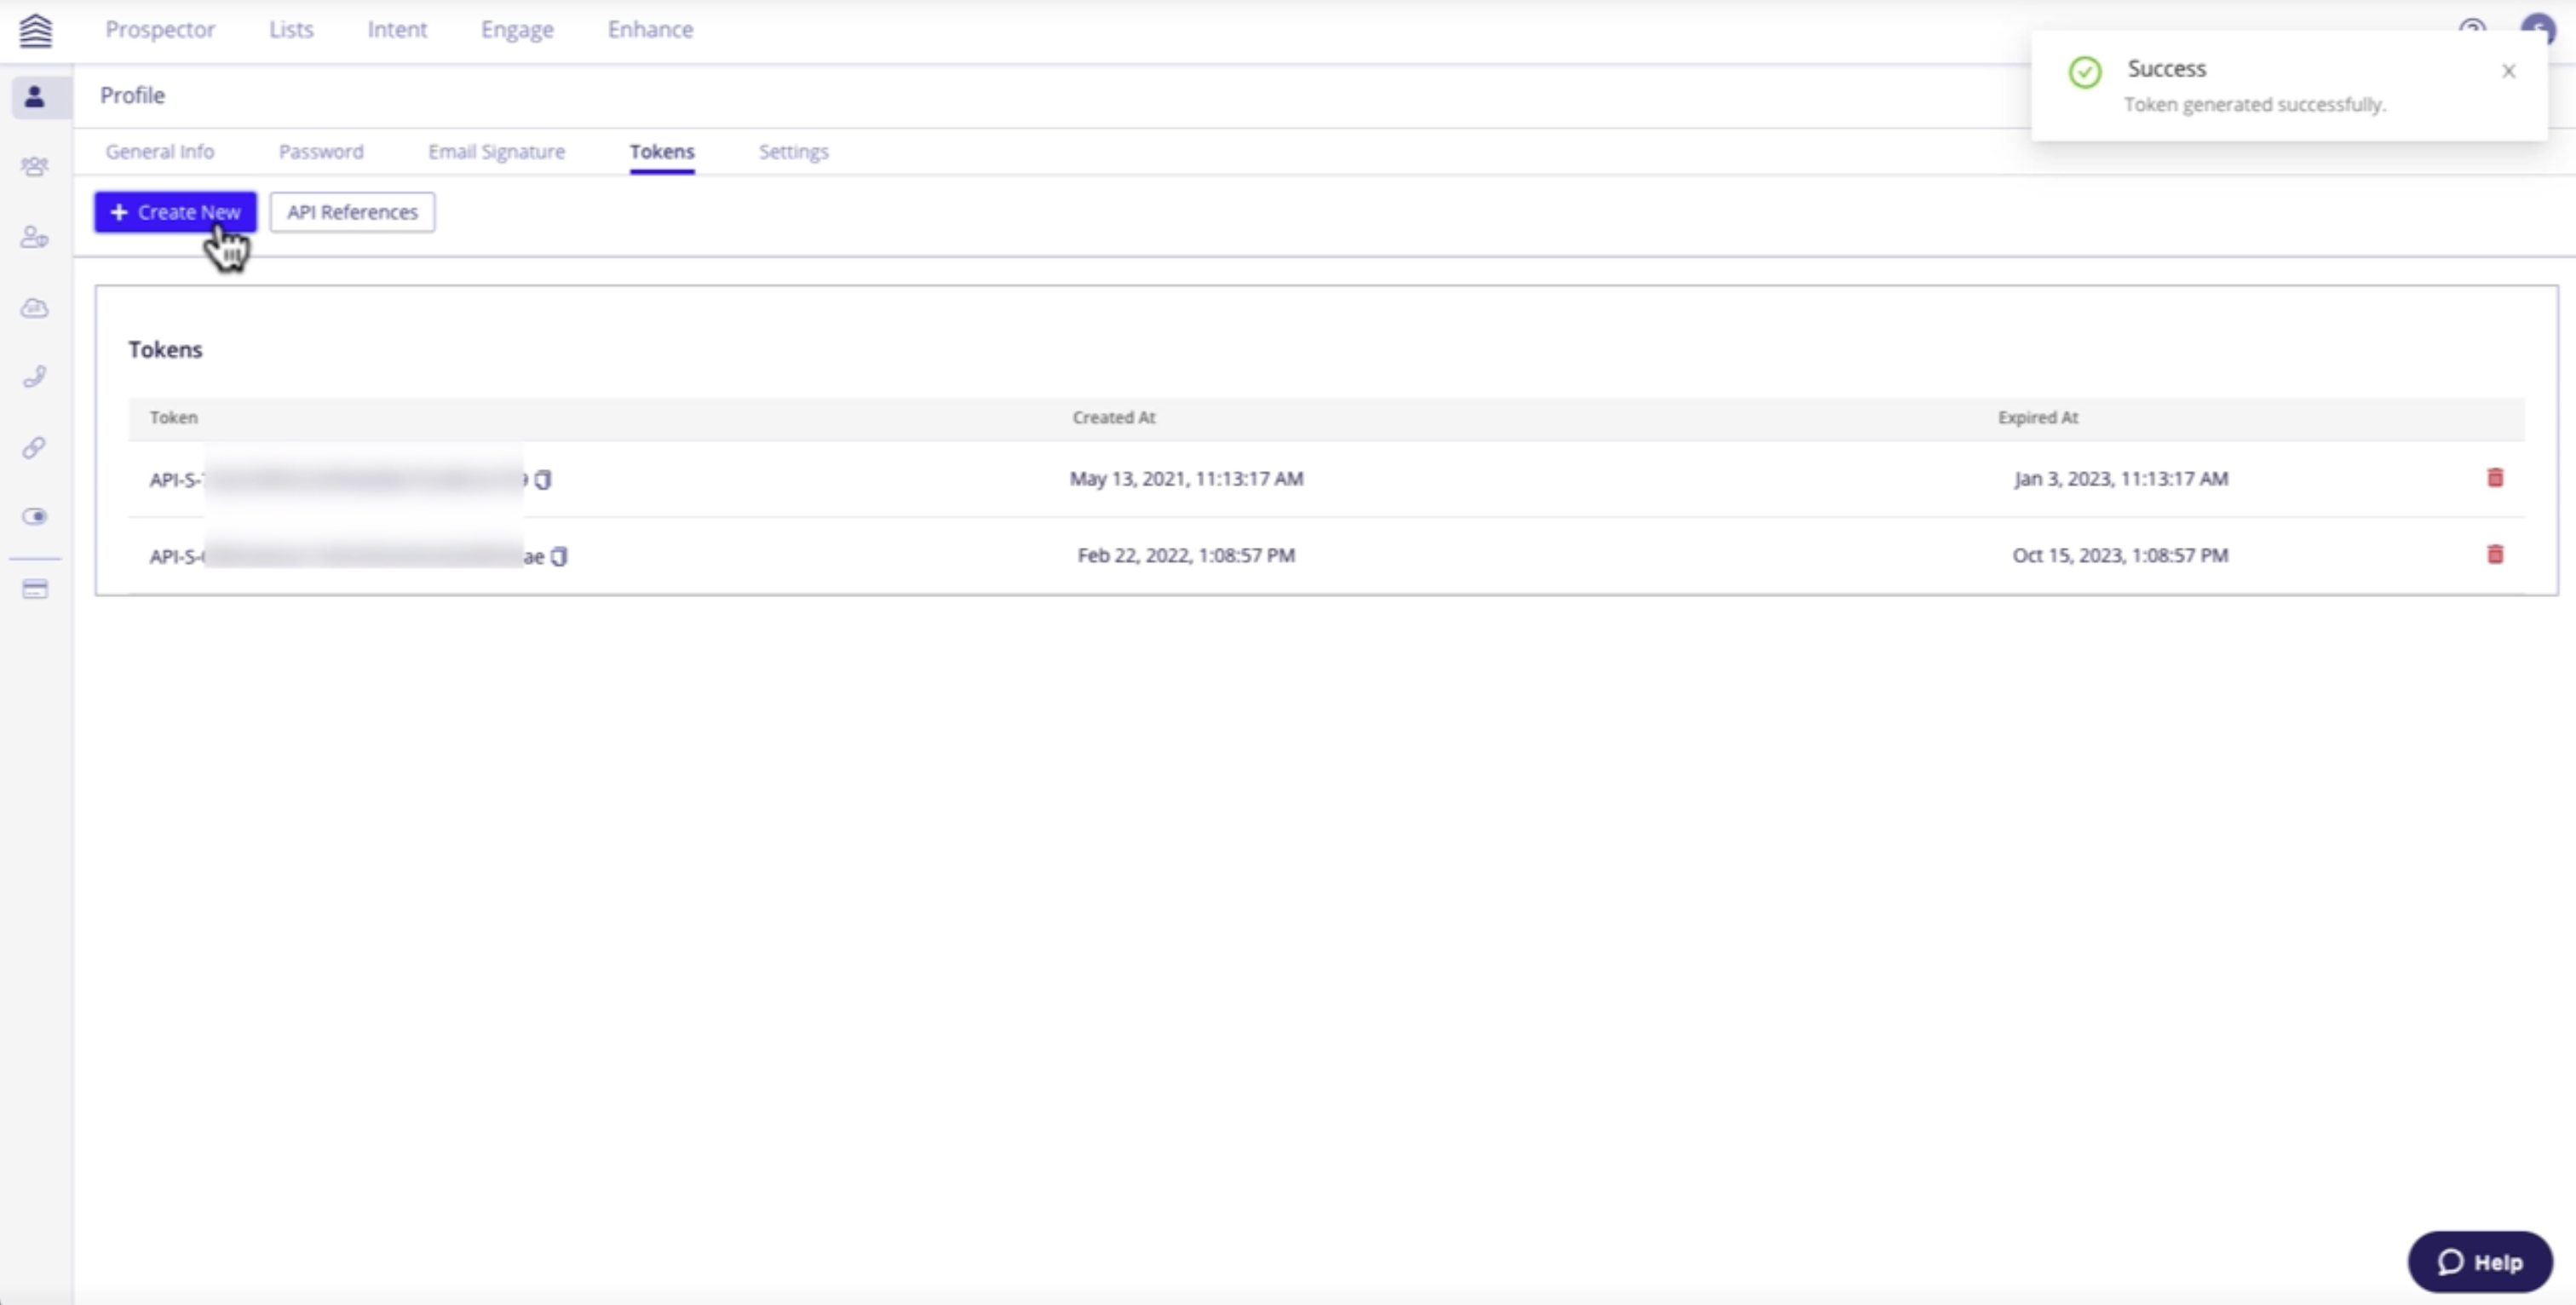Select the Password profile tab
This screenshot has width=2576, height=1305.
(x=321, y=152)
